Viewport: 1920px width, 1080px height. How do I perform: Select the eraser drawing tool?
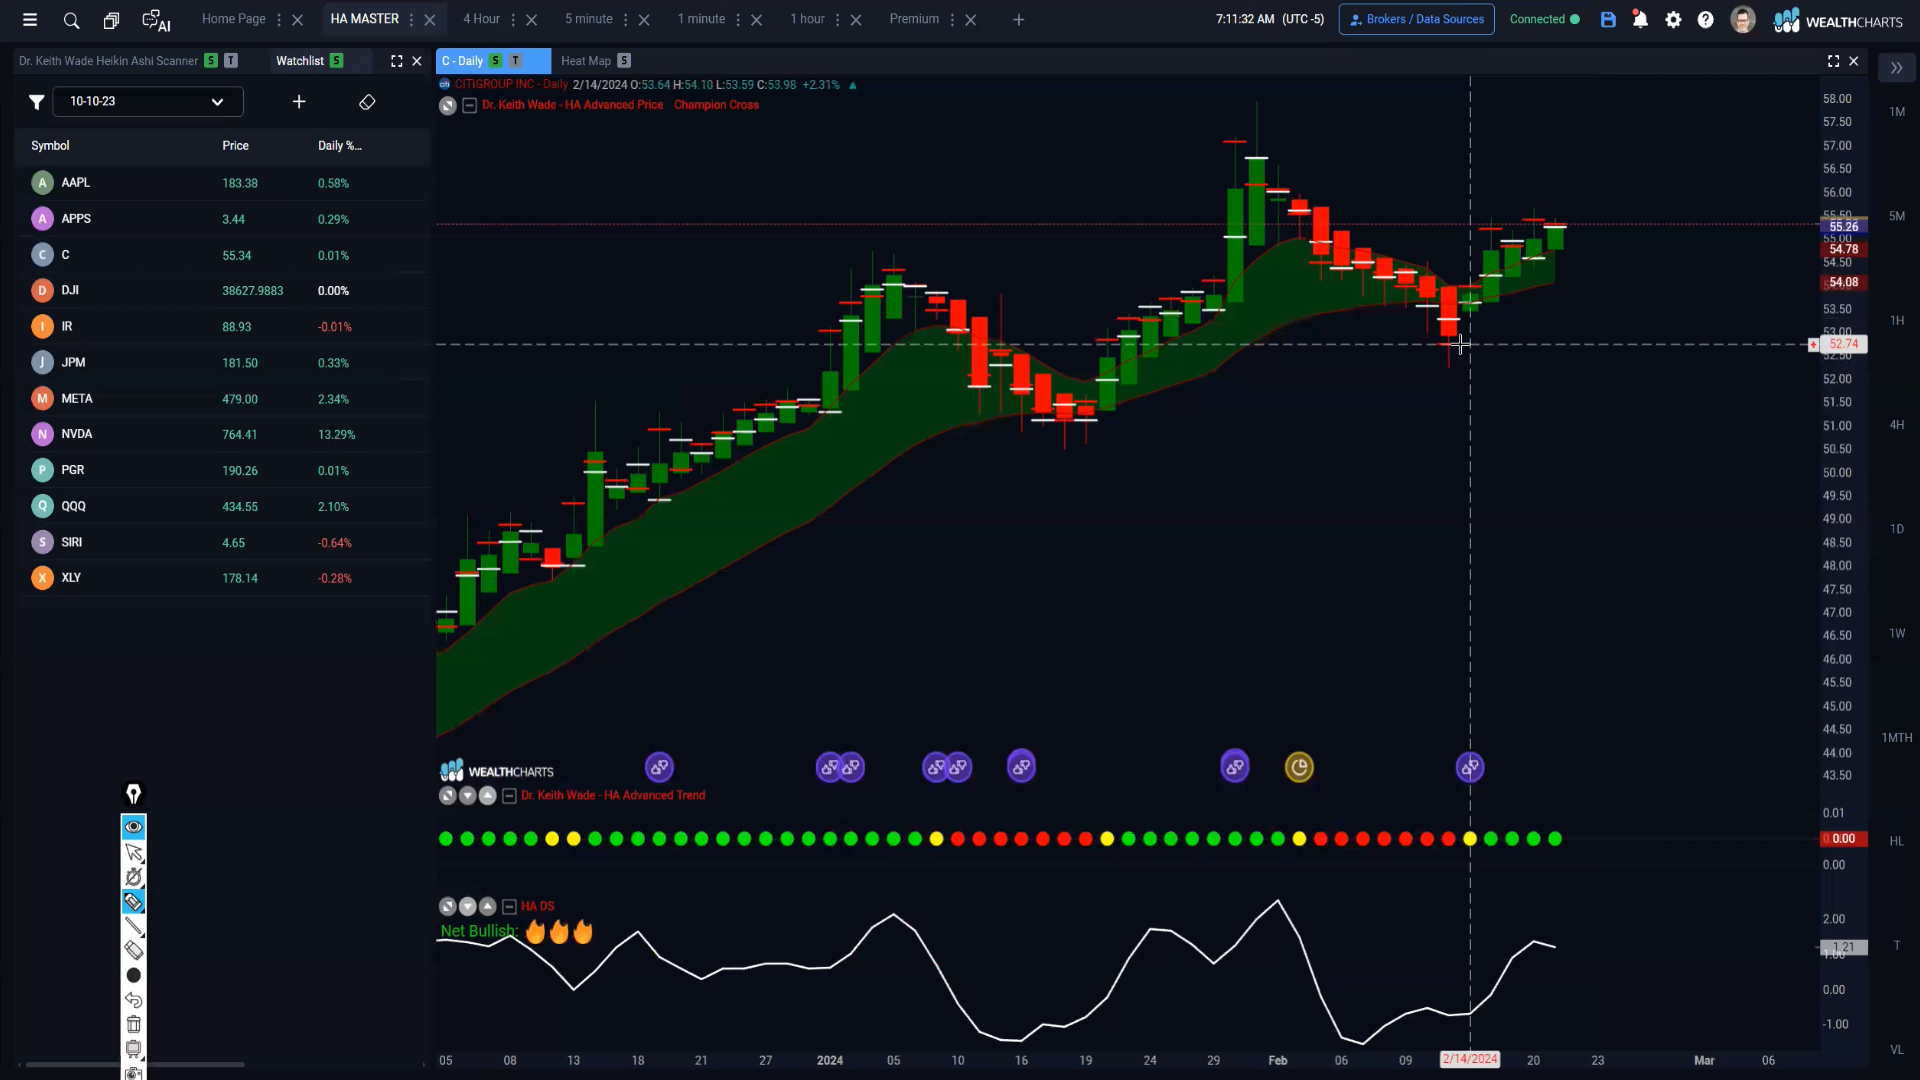coord(133,950)
